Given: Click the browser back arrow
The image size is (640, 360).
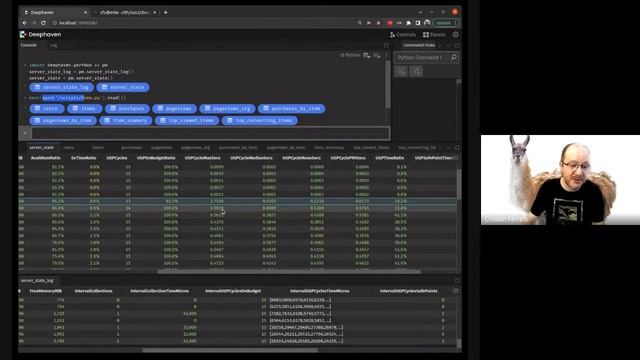Looking at the screenshot, I should 25,23.
